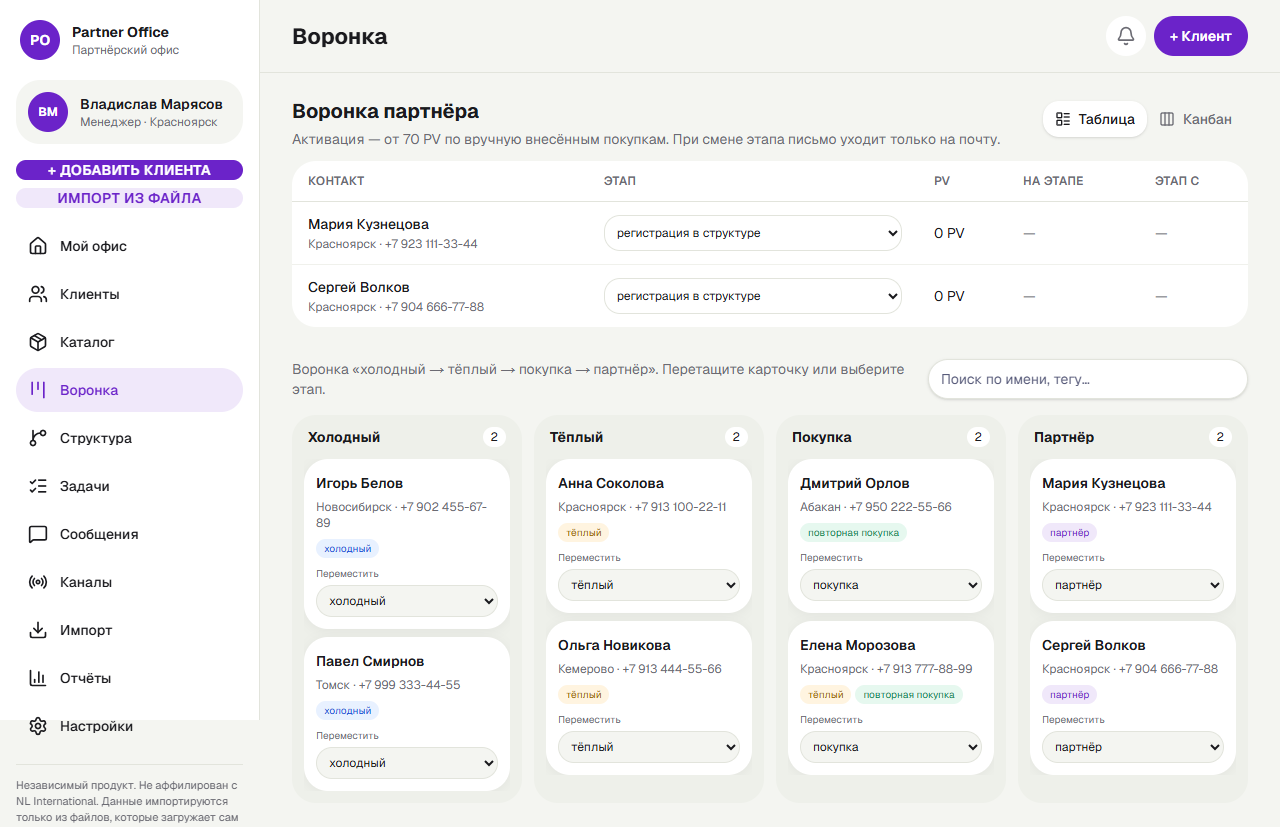The image size is (1280, 827).
Task: Select the Каталог box icon
Action: pyautogui.click(x=38, y=342)
